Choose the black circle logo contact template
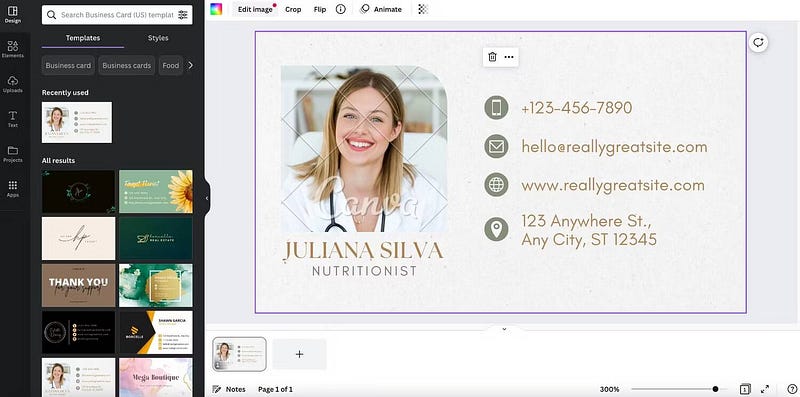 pyautogui.click(x=79, y=332)
